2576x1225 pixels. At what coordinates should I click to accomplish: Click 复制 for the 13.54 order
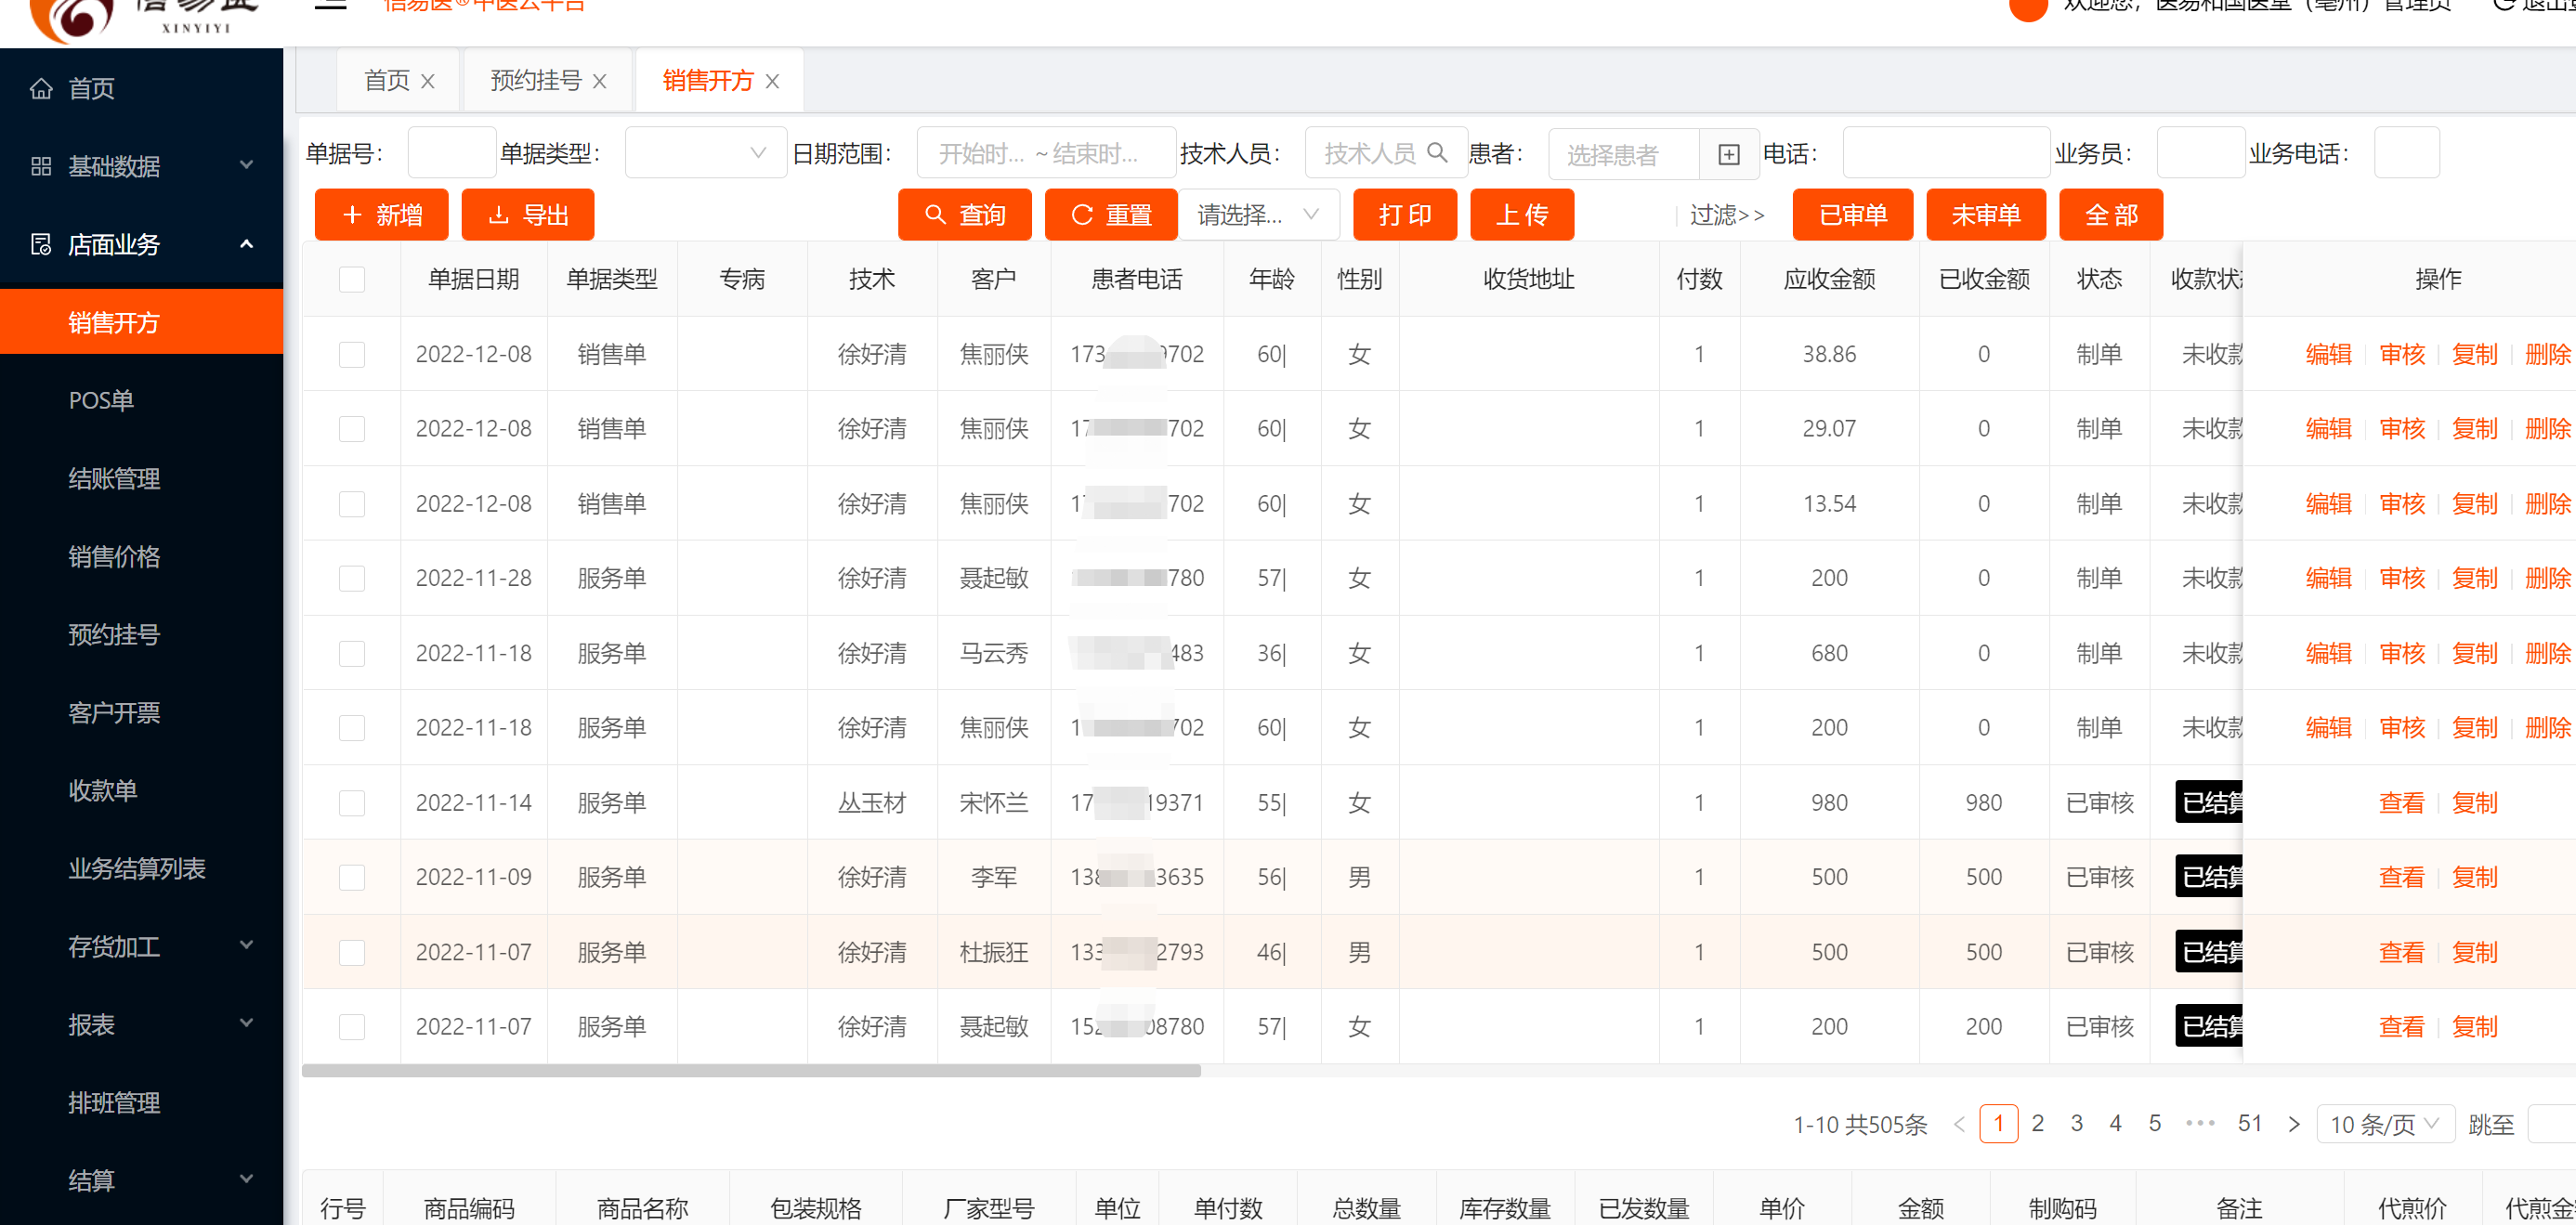tap(2475, 503)
